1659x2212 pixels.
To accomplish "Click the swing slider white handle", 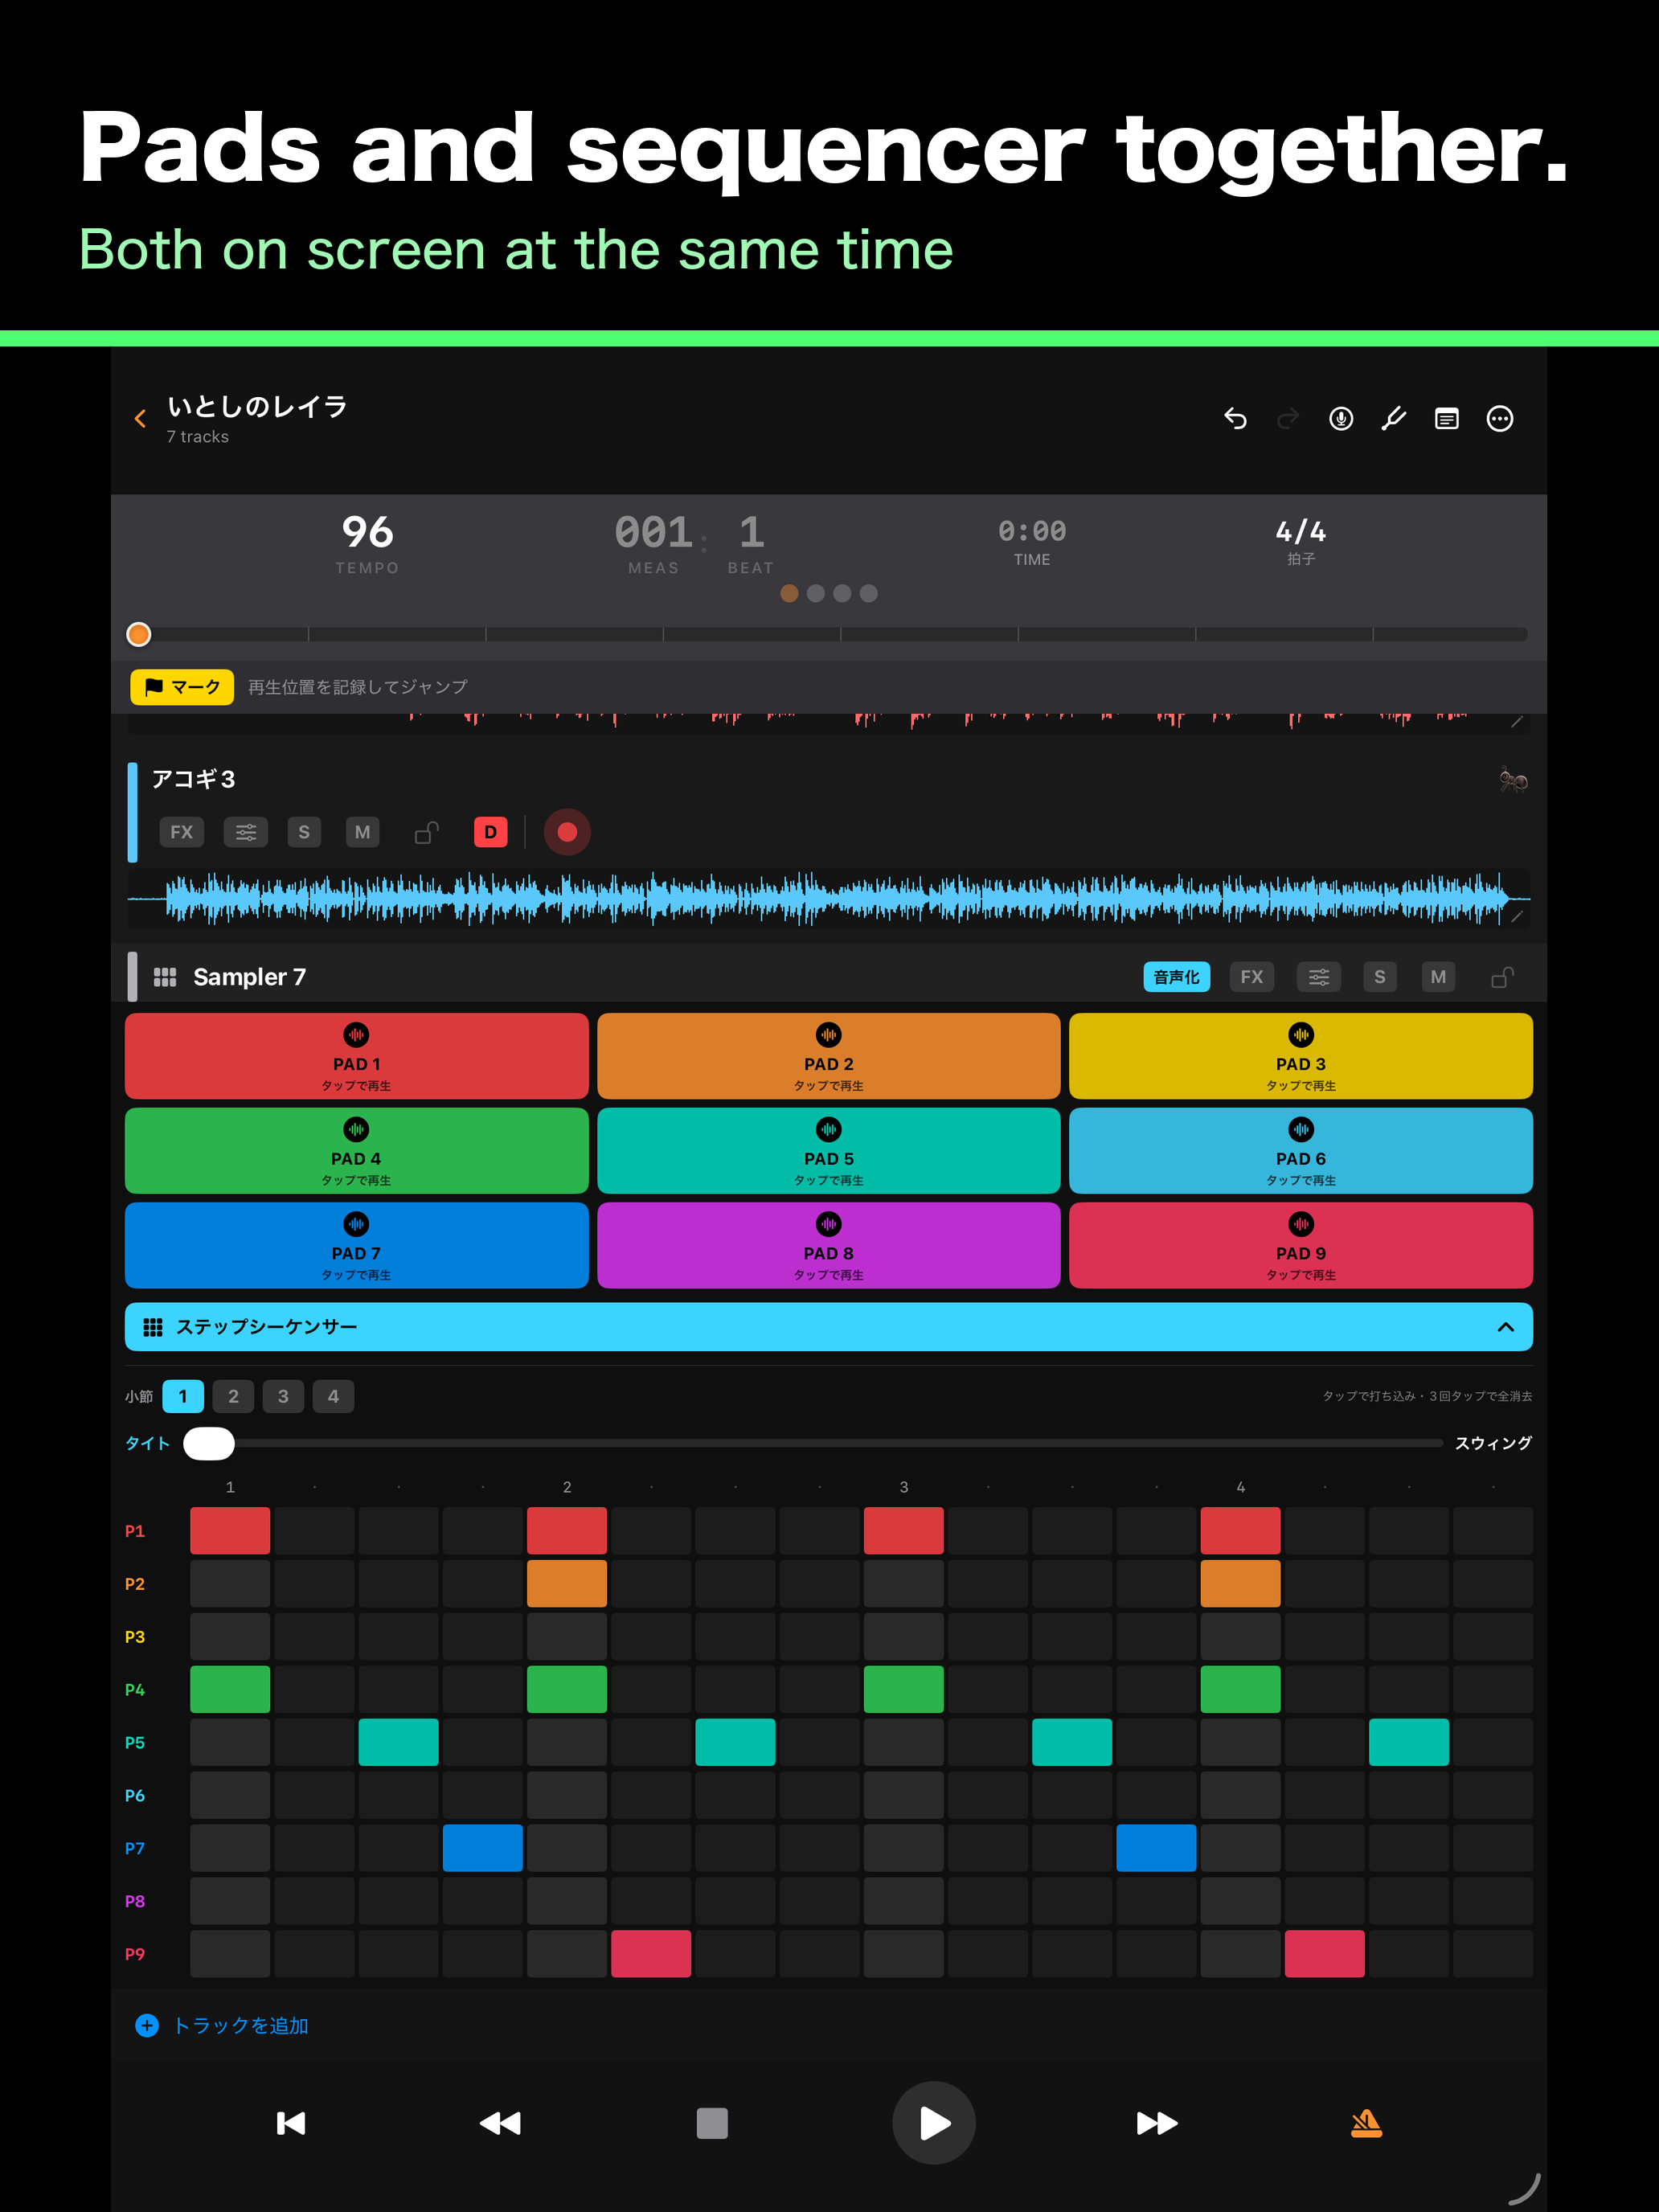I will (x=209, y=1443).
